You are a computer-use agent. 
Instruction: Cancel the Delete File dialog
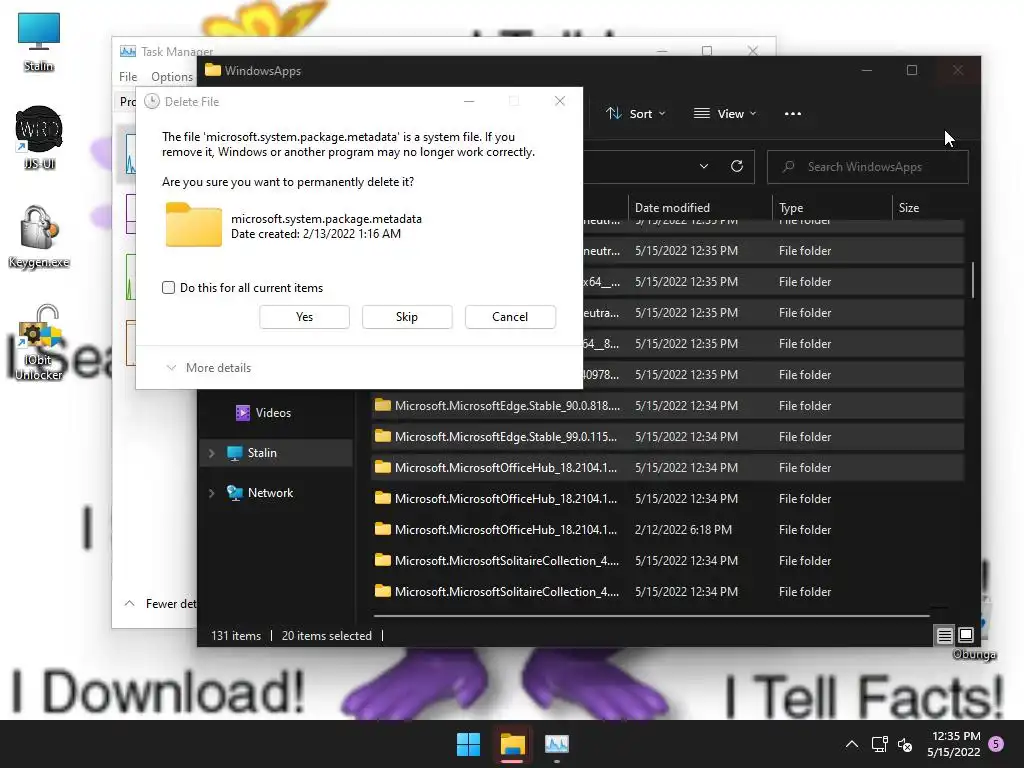pyautogui.click(x=510, y=317)
